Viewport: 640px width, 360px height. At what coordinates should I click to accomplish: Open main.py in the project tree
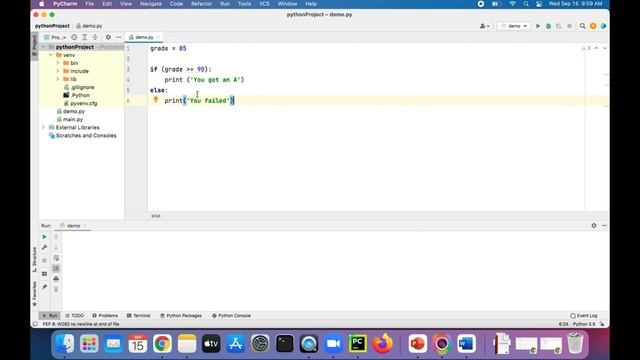coord(70,119)
